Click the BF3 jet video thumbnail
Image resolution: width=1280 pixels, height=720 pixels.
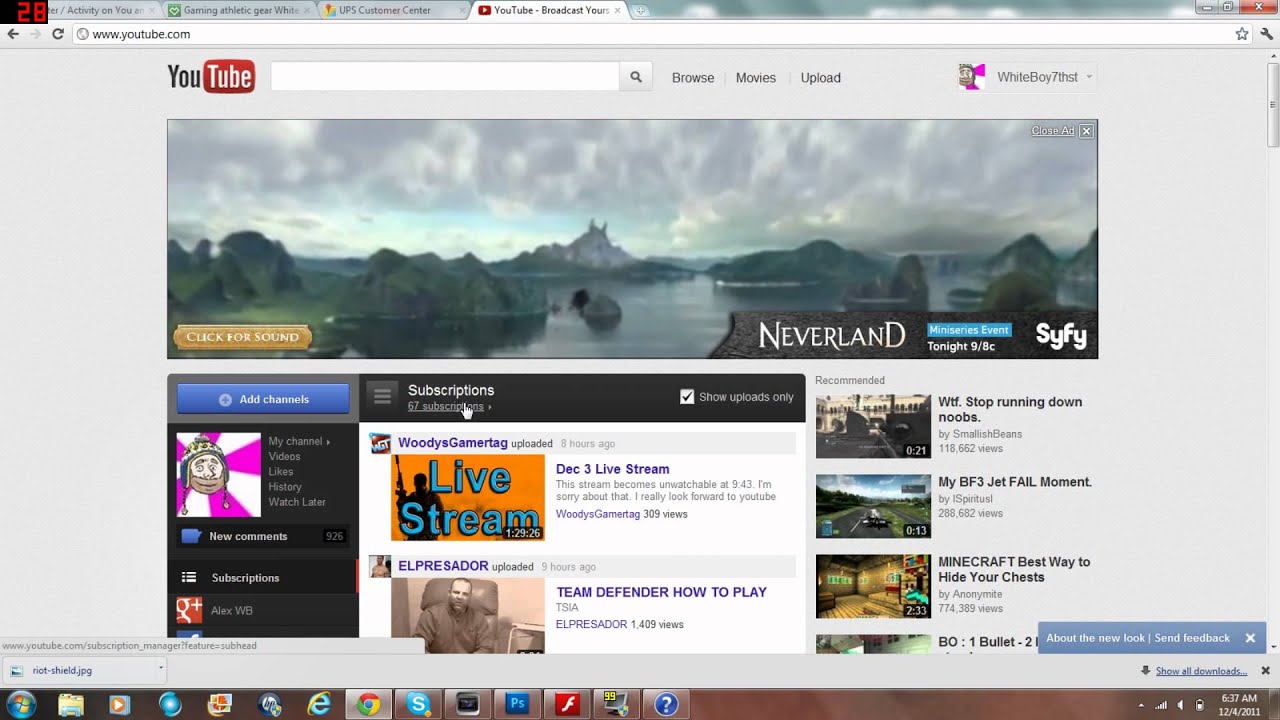[x=873, y=506]
